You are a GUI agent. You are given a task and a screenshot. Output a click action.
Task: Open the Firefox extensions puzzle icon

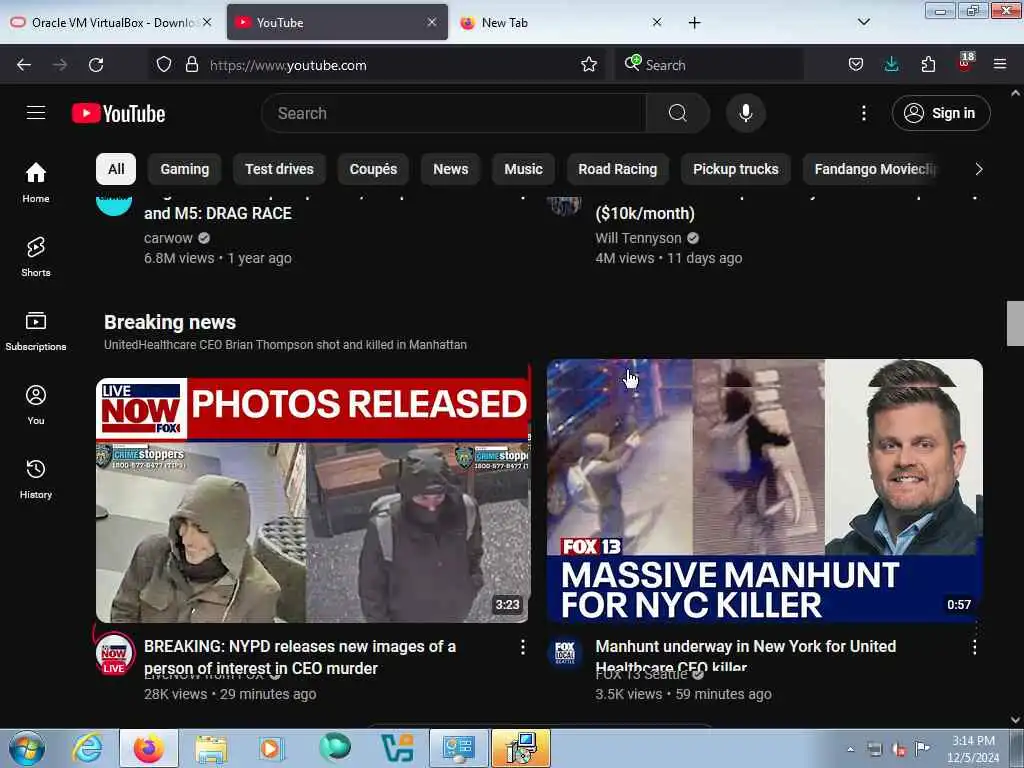928,65
